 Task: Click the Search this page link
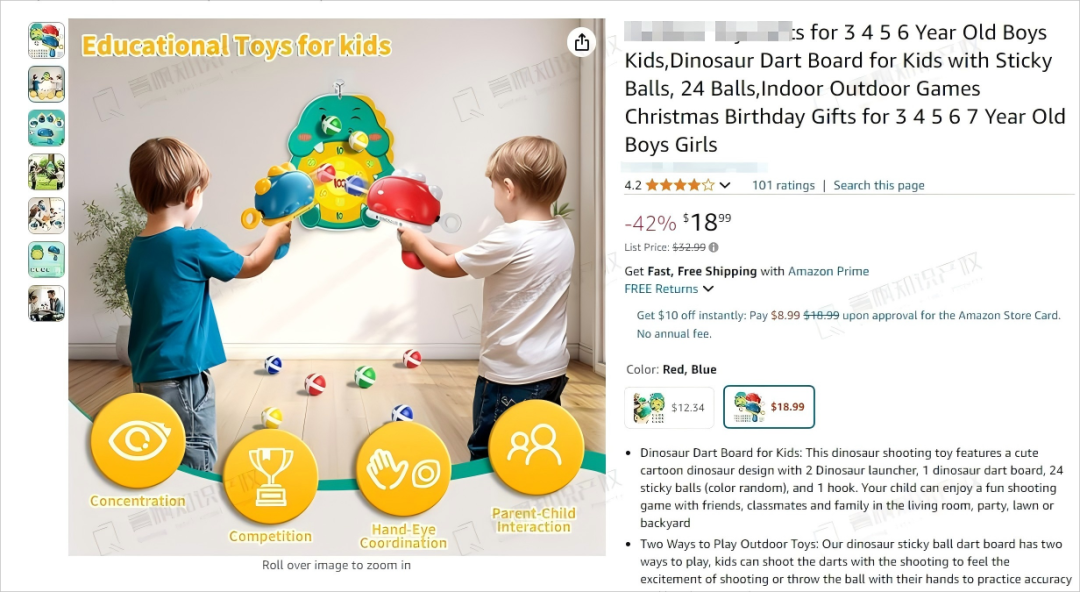click(879, 185)
